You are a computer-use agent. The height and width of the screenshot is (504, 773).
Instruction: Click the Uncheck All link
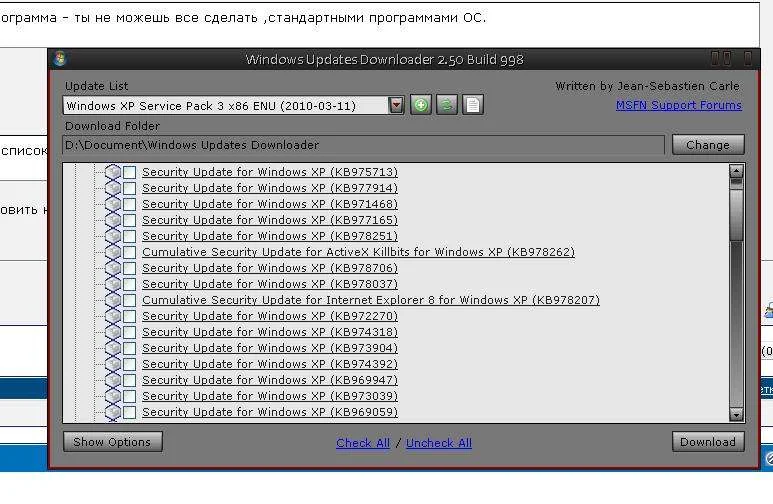[439, 443]
